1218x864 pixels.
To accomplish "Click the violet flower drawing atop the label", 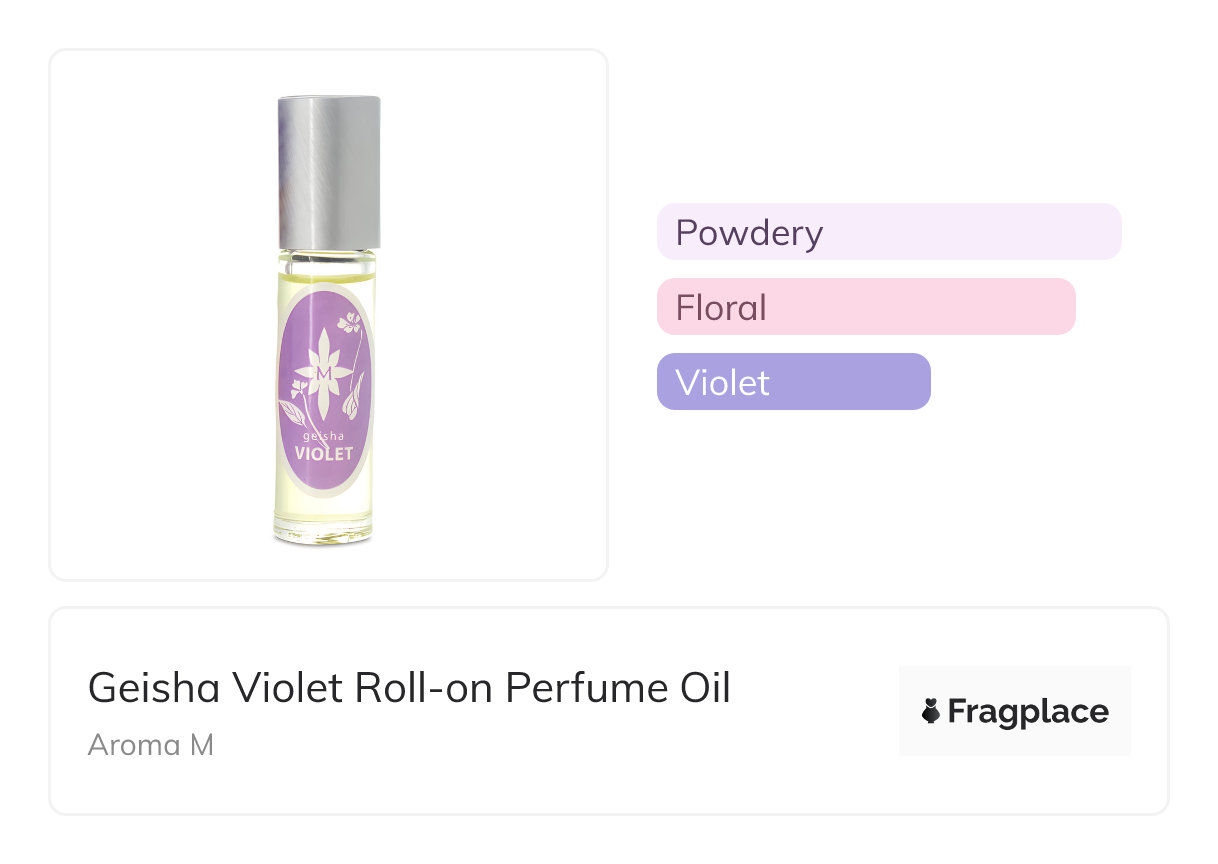I will [349, 323].
